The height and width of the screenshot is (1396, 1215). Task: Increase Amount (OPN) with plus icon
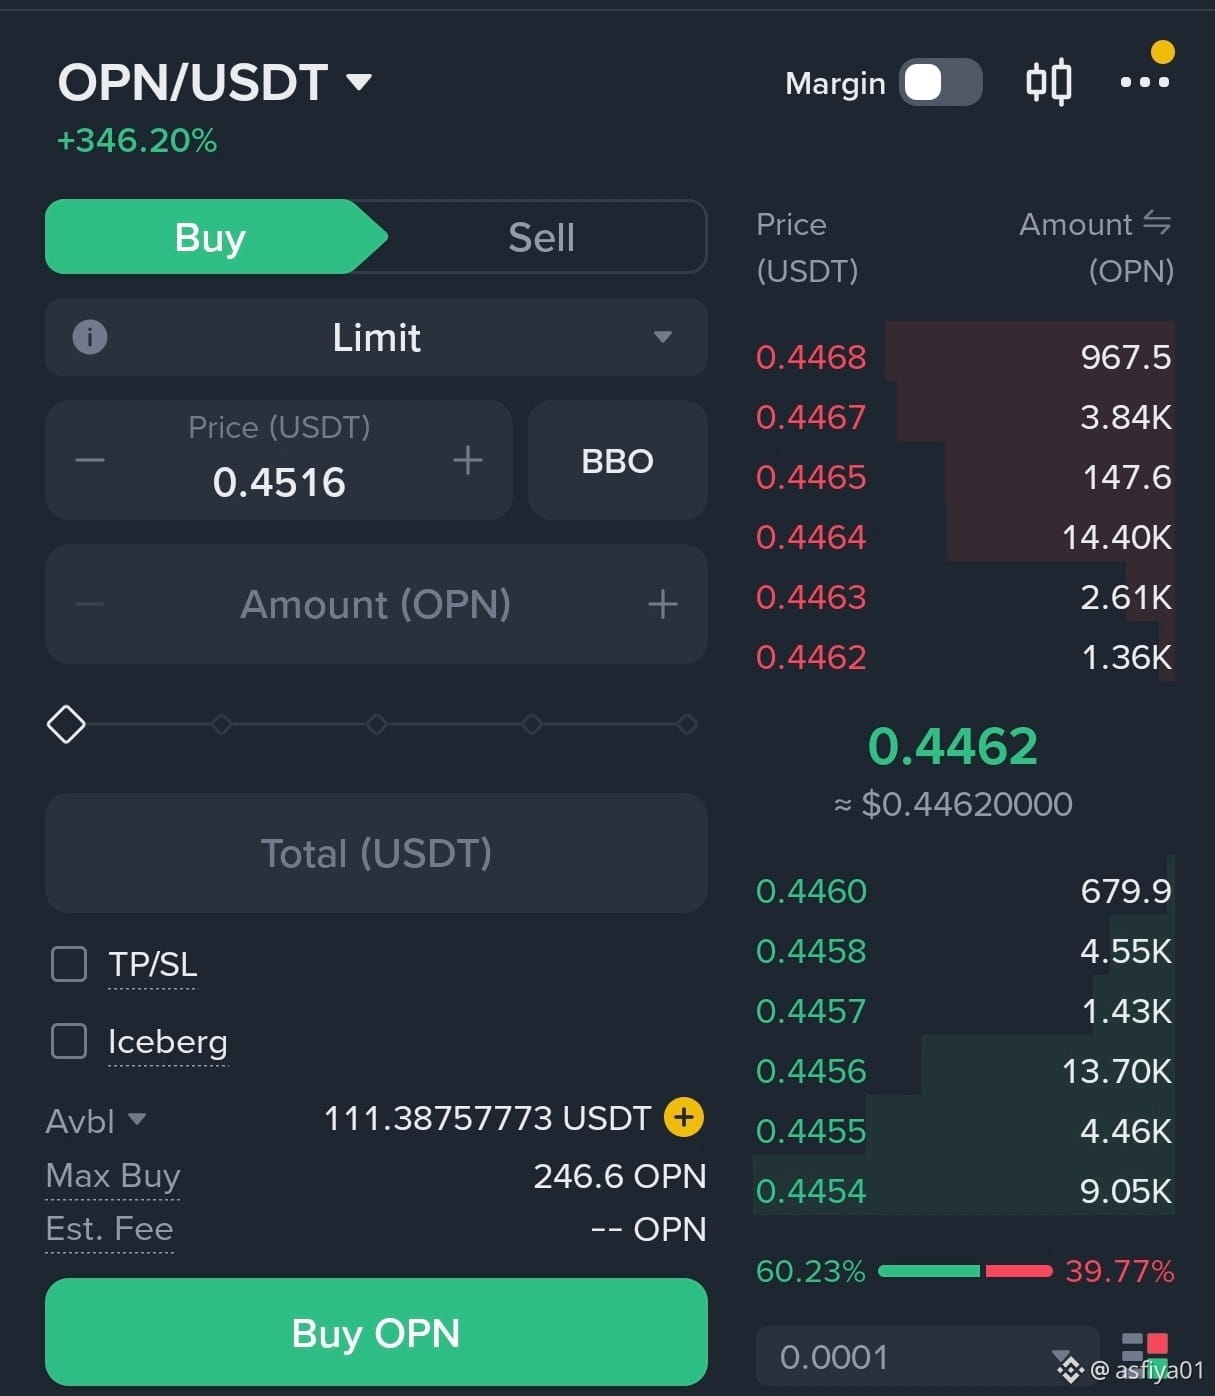pyautogui.click(x=662, y=604)
